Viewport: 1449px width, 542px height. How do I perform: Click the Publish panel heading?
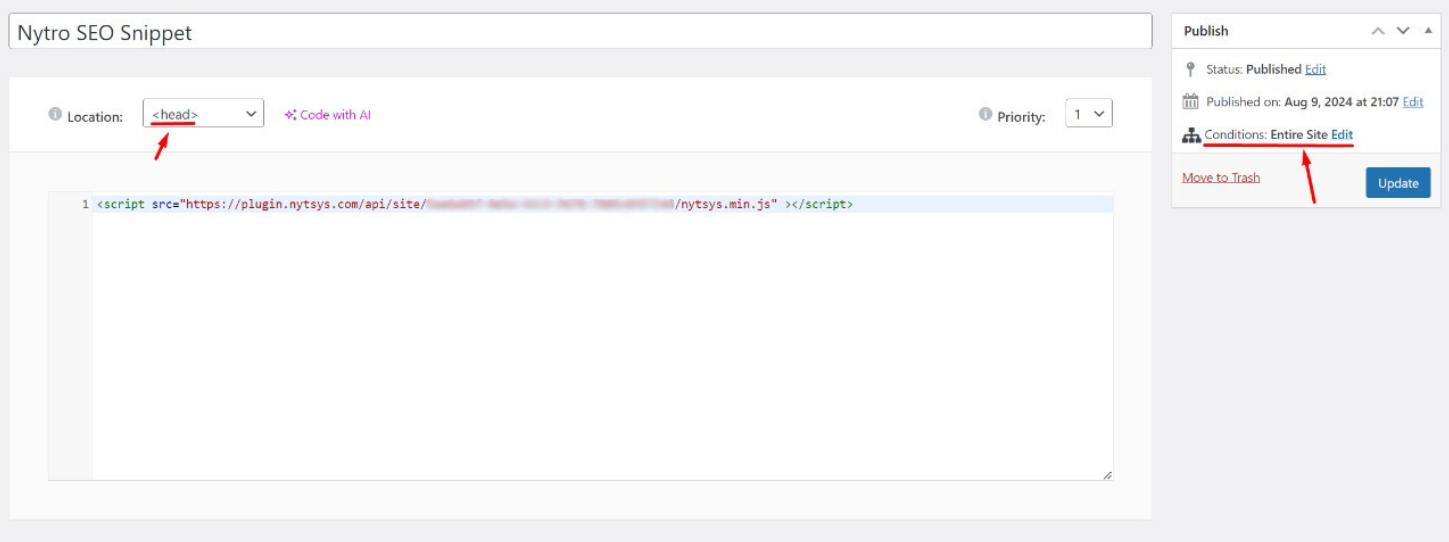(1206, 31)
